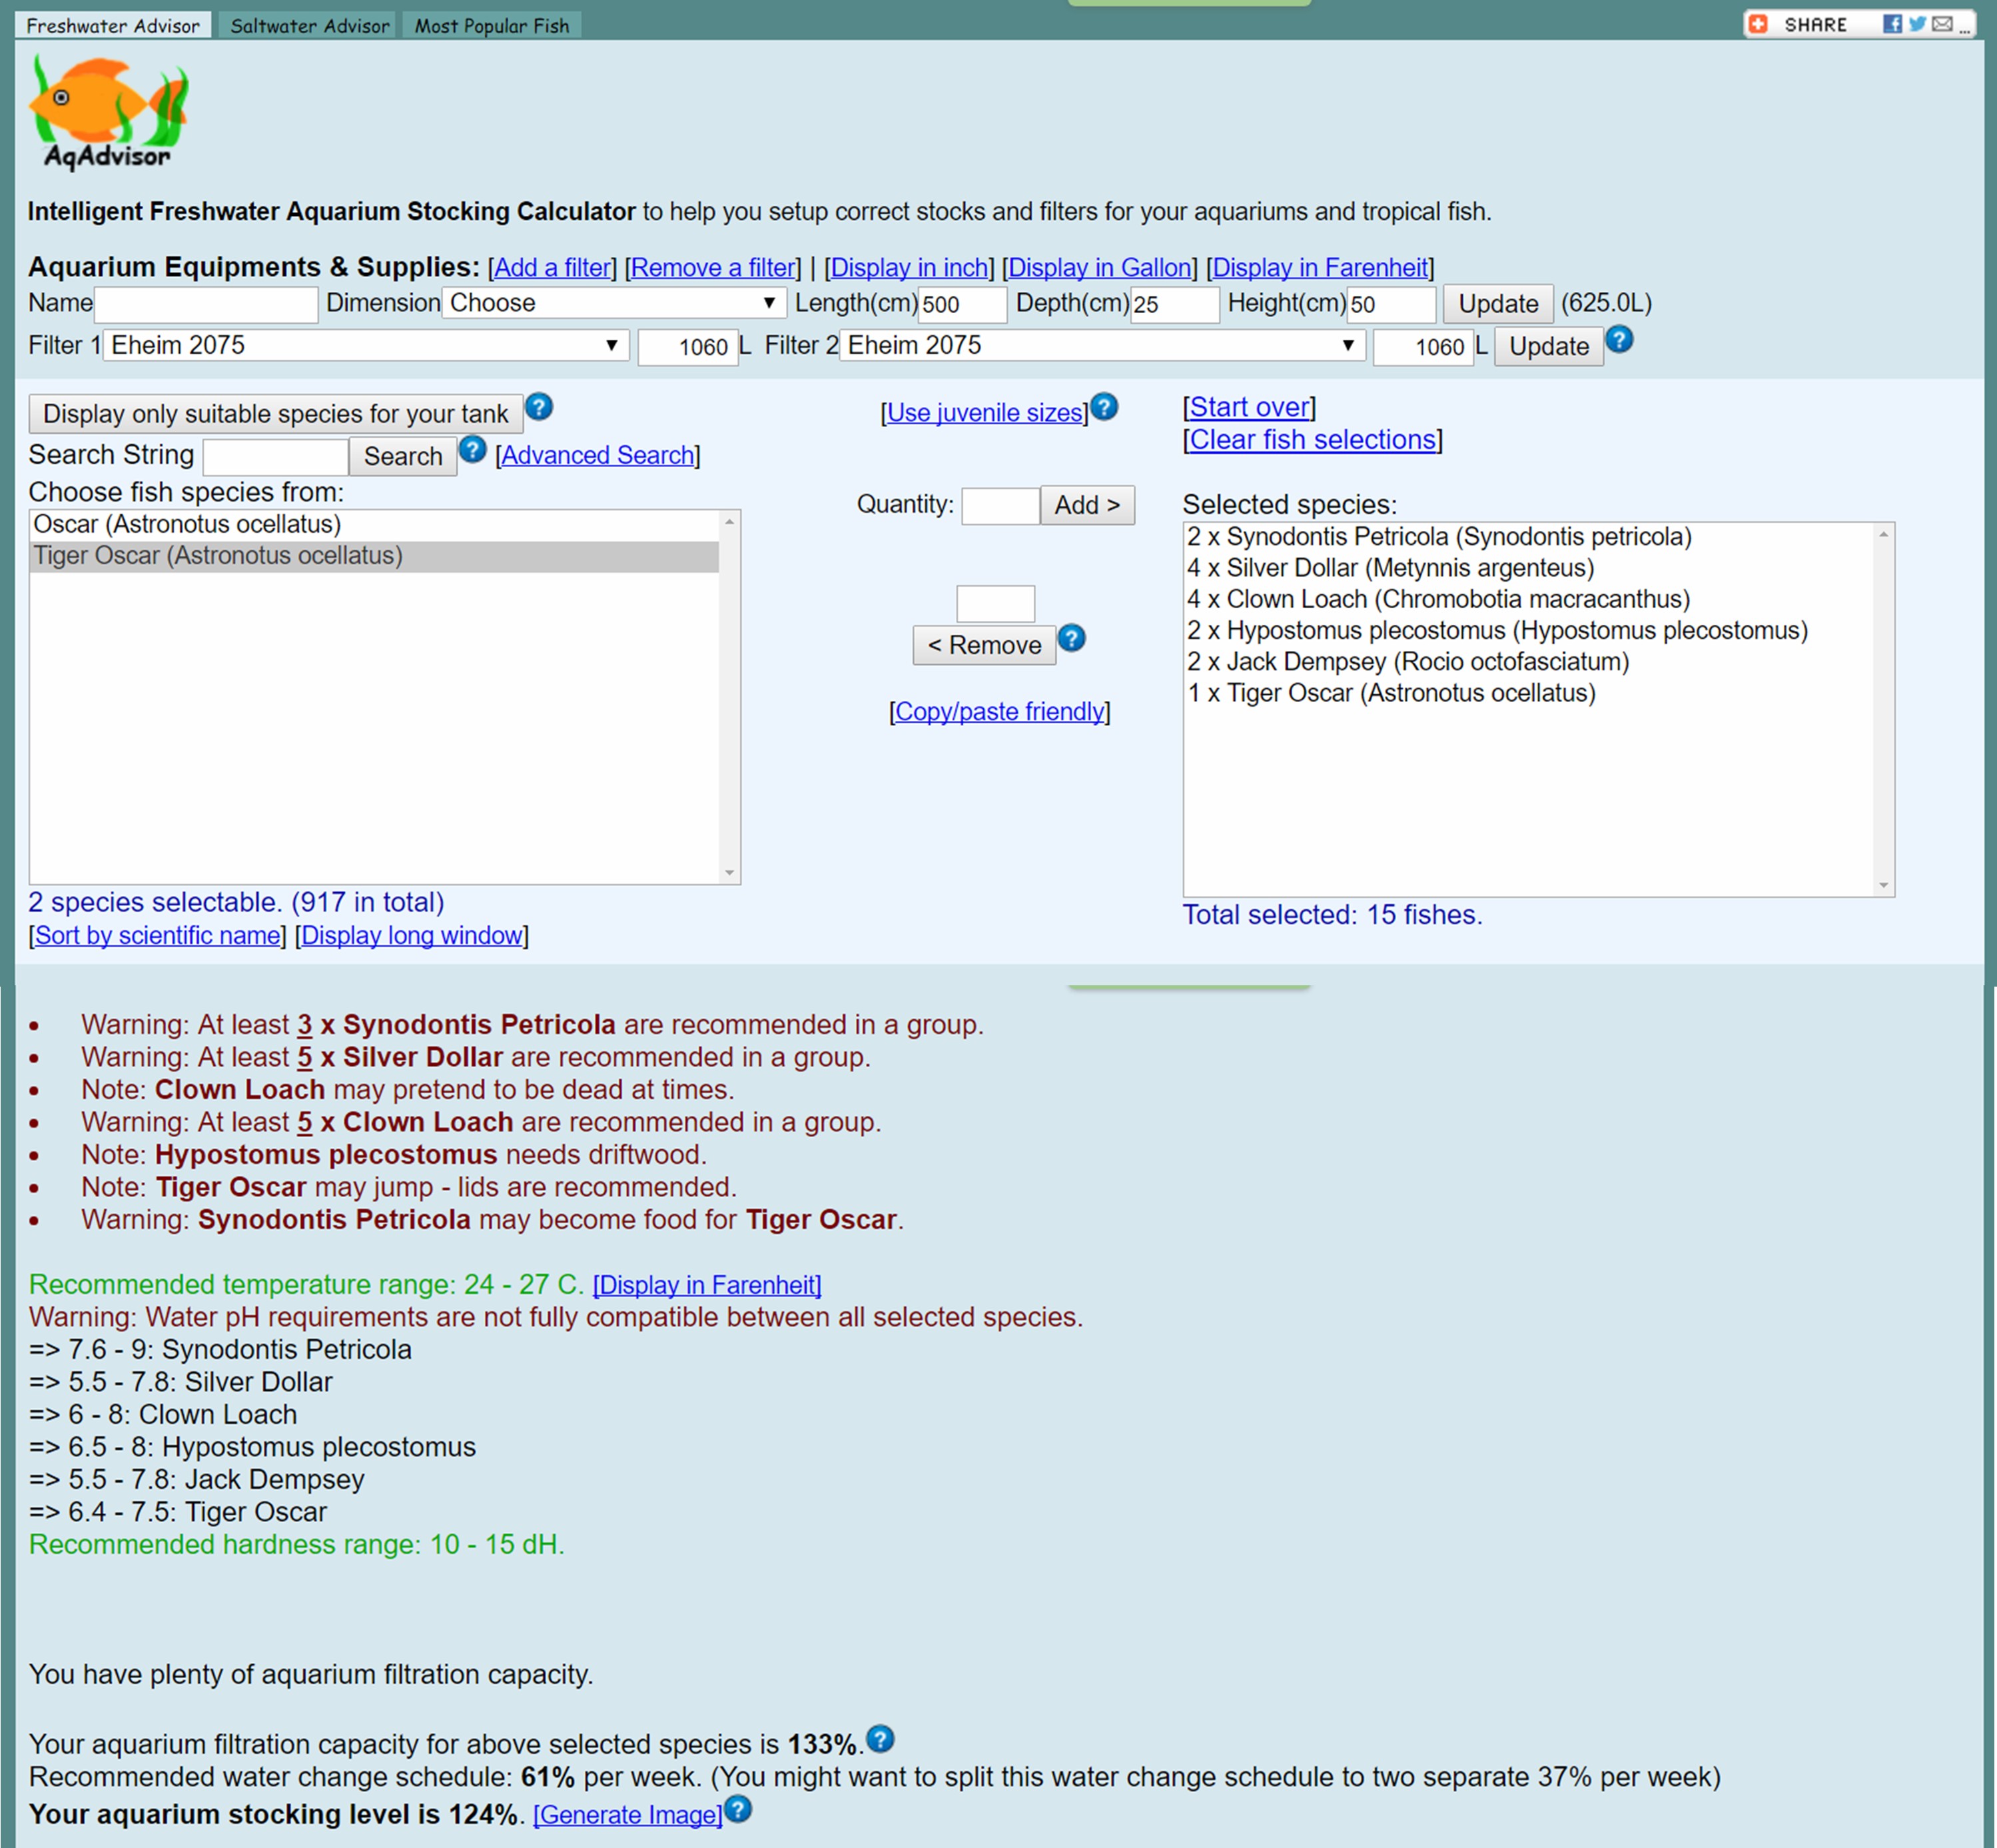This screenshot has width=1997, height=1848.
Task: Click the < Remove button
Action: [x=984, y=645]
